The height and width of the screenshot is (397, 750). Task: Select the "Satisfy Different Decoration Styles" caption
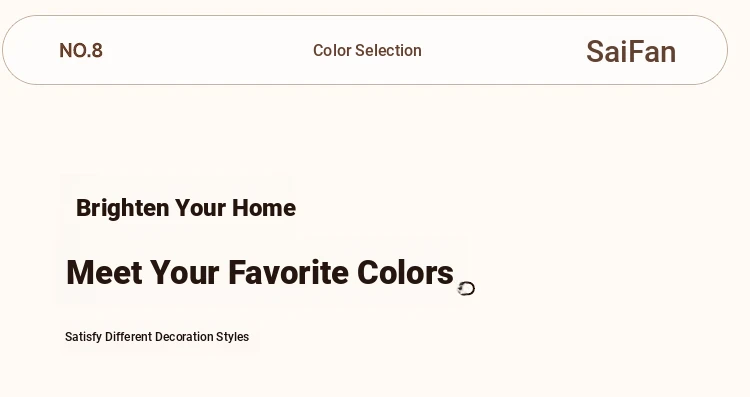pos(157,337)
